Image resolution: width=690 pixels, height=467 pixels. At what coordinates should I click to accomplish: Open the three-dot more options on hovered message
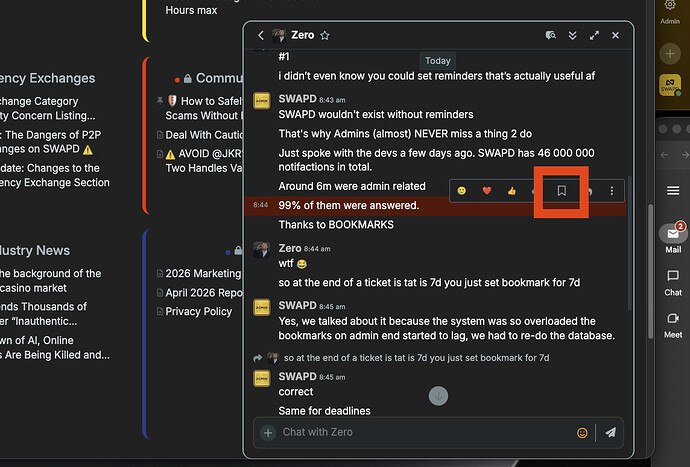coord(612,191)
